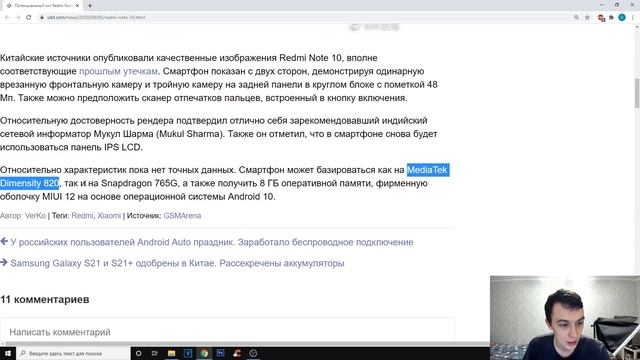Click the Windows taskbar search box

pyautogui.click(x=73, y=353)
